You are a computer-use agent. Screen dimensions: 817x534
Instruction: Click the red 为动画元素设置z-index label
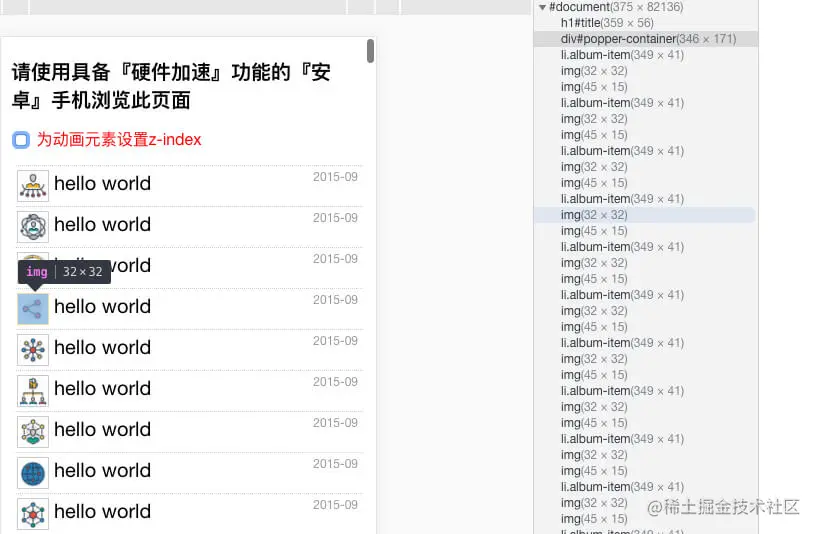[x=119, y=140]
